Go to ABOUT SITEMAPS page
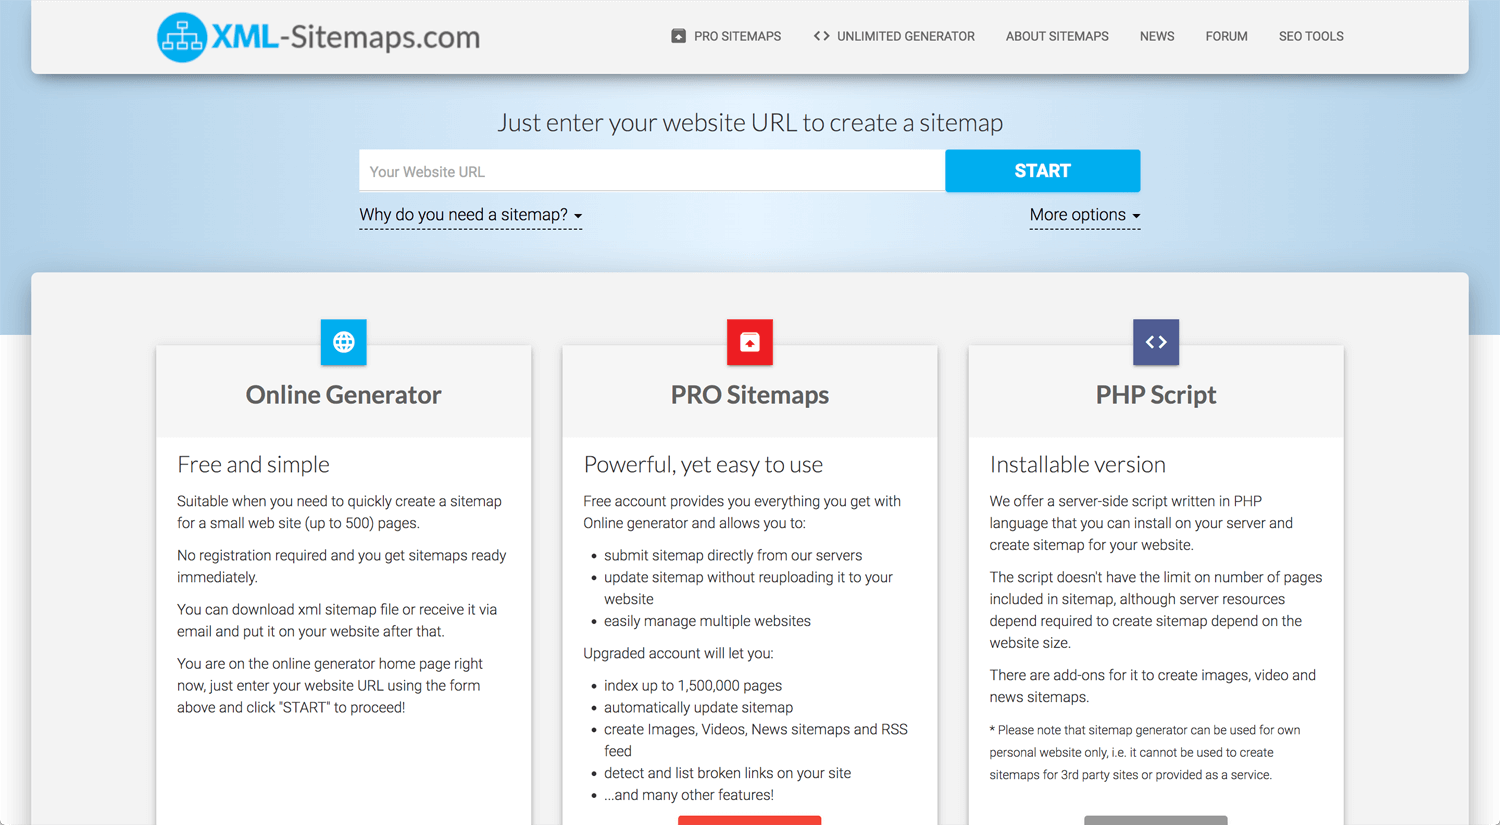The height and width of the screenshot is (825, 1500). (x=1057, y=36)
